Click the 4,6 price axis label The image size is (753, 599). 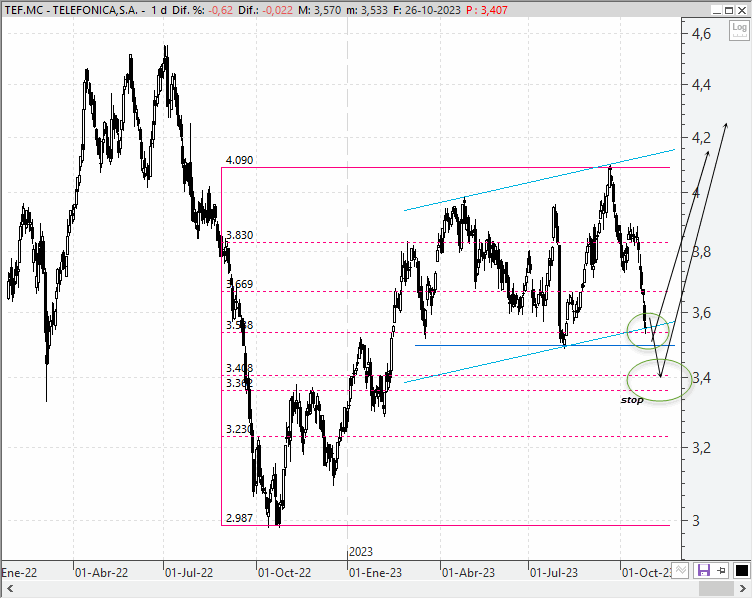(x=701, y=34)
